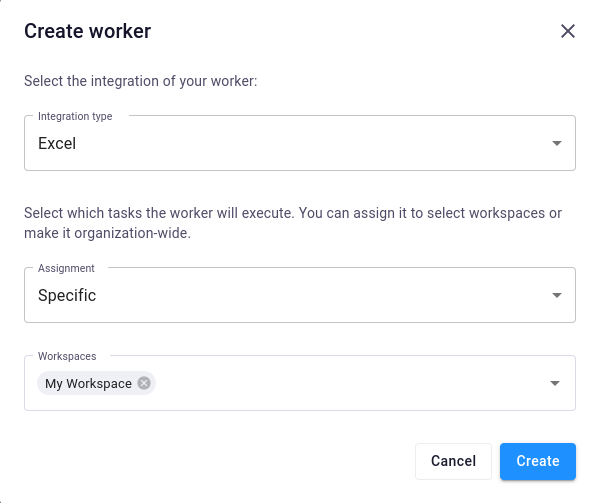Viewport: 599px width, 503px height.
Task: Click the Workspaces field label
Action: tap(67, 356)
